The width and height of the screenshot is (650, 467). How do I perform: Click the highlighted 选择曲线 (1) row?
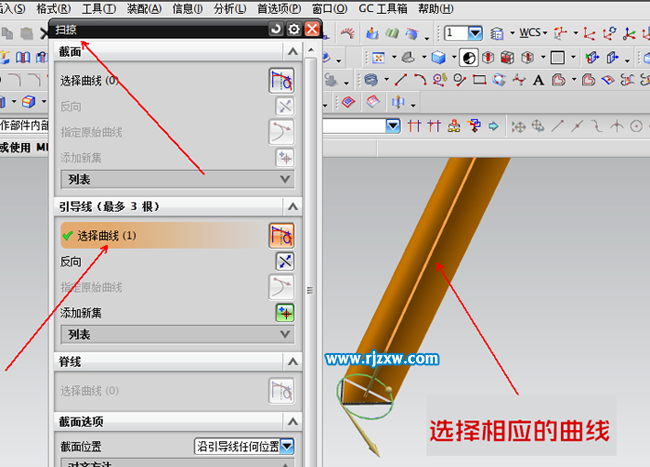pos(160,235)
